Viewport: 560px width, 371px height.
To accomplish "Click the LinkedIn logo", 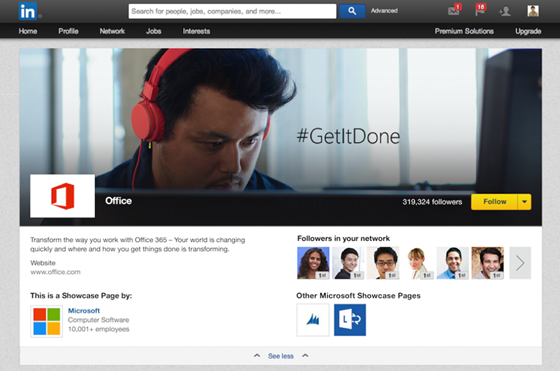I will [28, 11].
